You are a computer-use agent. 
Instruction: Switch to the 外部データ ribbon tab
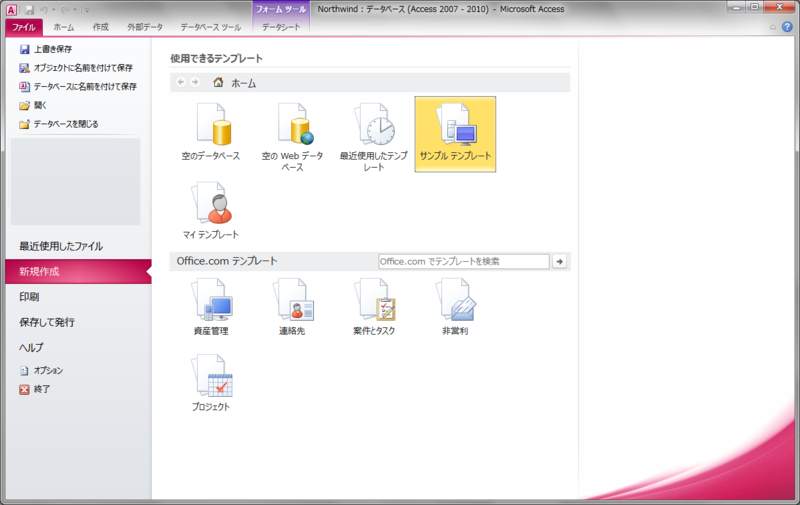[145, 27]
